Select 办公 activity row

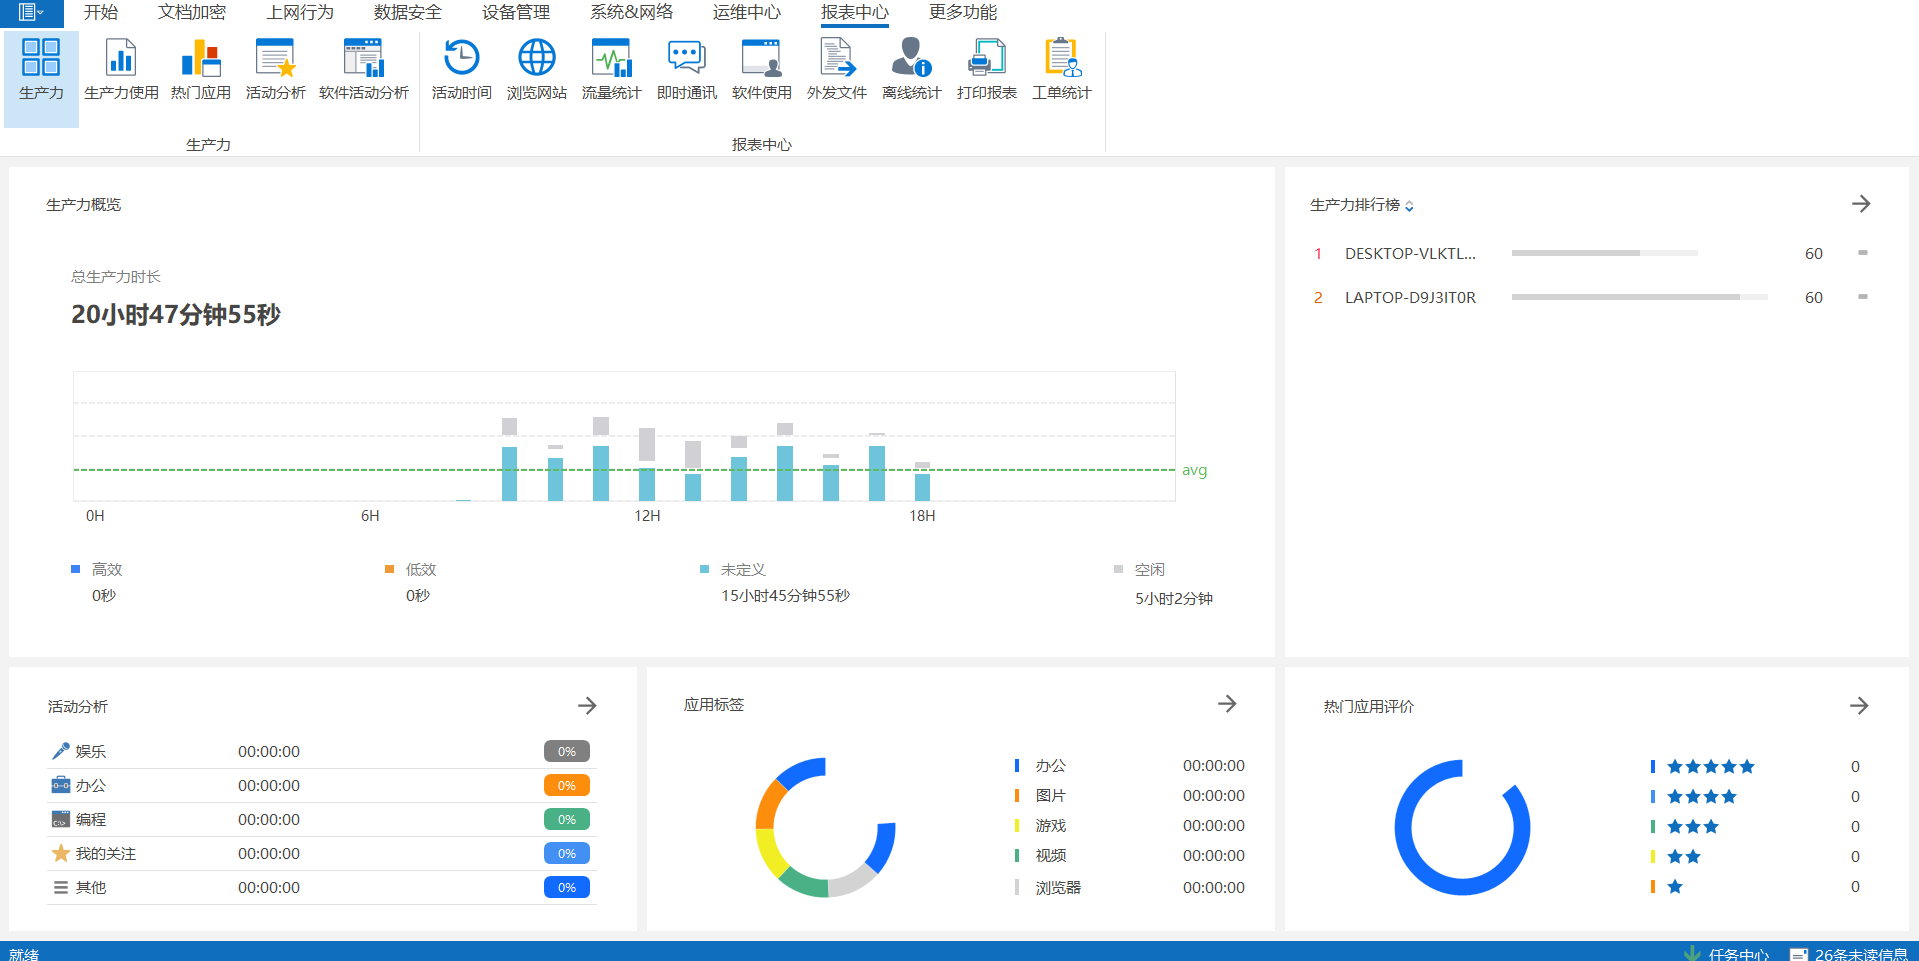pyautogui.click(x=321, y=785)
